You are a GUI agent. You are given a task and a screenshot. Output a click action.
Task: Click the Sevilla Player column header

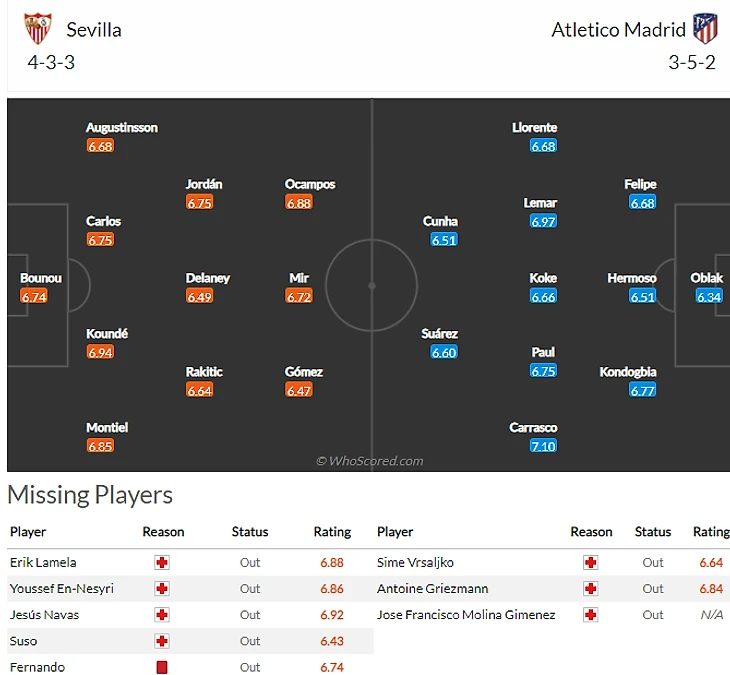point(28,532)
